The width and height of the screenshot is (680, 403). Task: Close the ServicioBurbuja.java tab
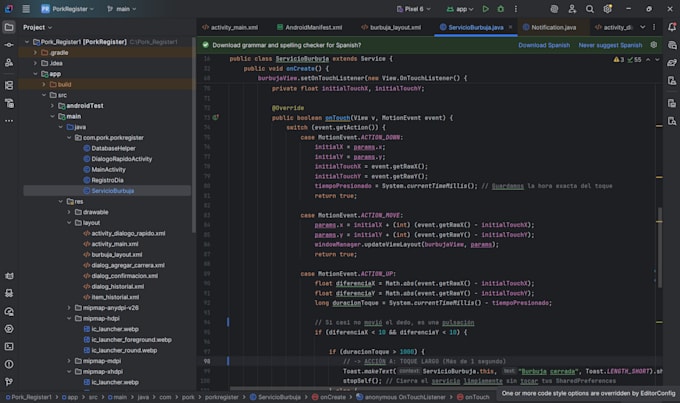(510, 27)
